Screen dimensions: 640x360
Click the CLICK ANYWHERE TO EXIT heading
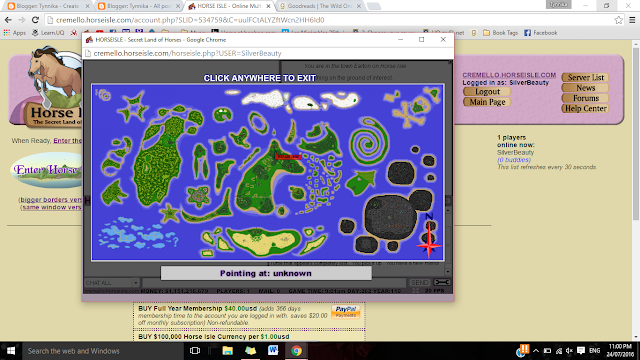(x=260, y=78)
